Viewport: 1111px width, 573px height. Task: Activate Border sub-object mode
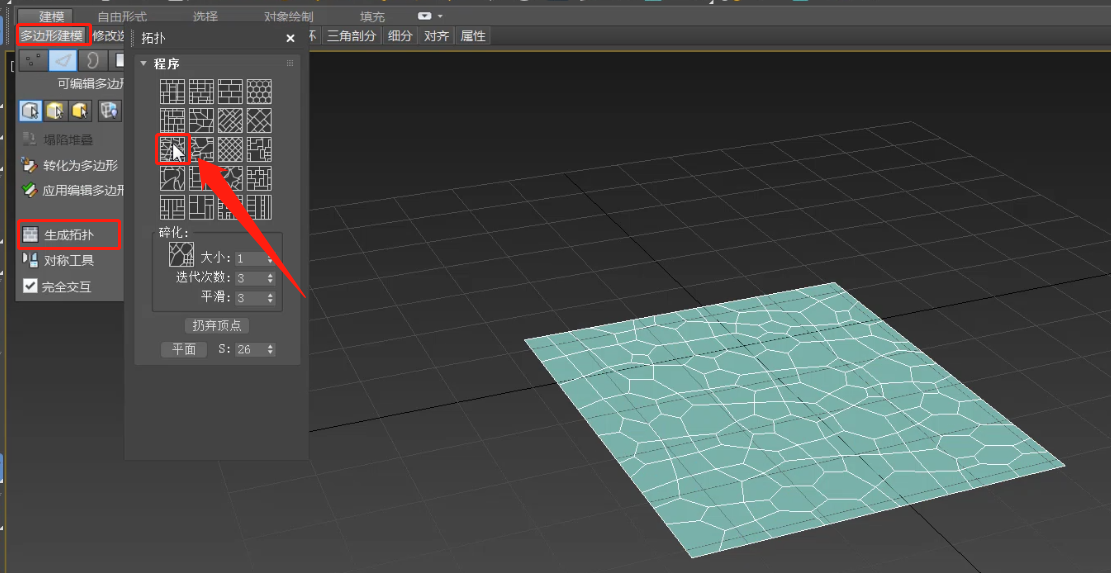pyautogui.click(x=93, y=62)
